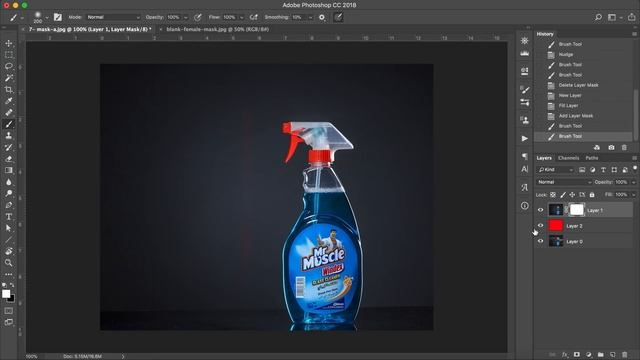Select the Dodge tool
This screenshot has width=640, height=360.
tap(9, 193)
